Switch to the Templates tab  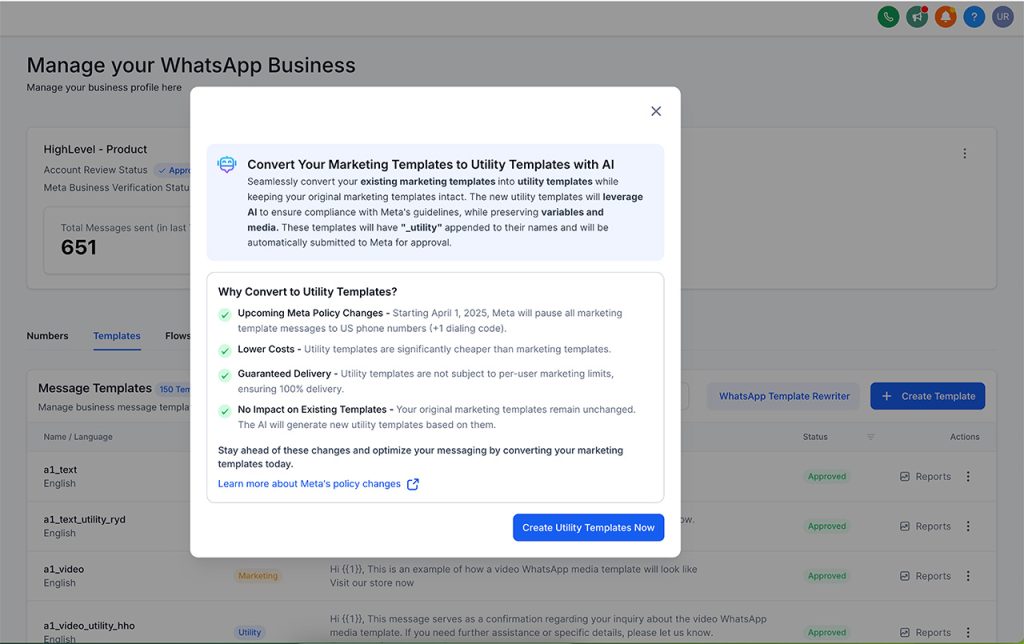click(116, 336)
